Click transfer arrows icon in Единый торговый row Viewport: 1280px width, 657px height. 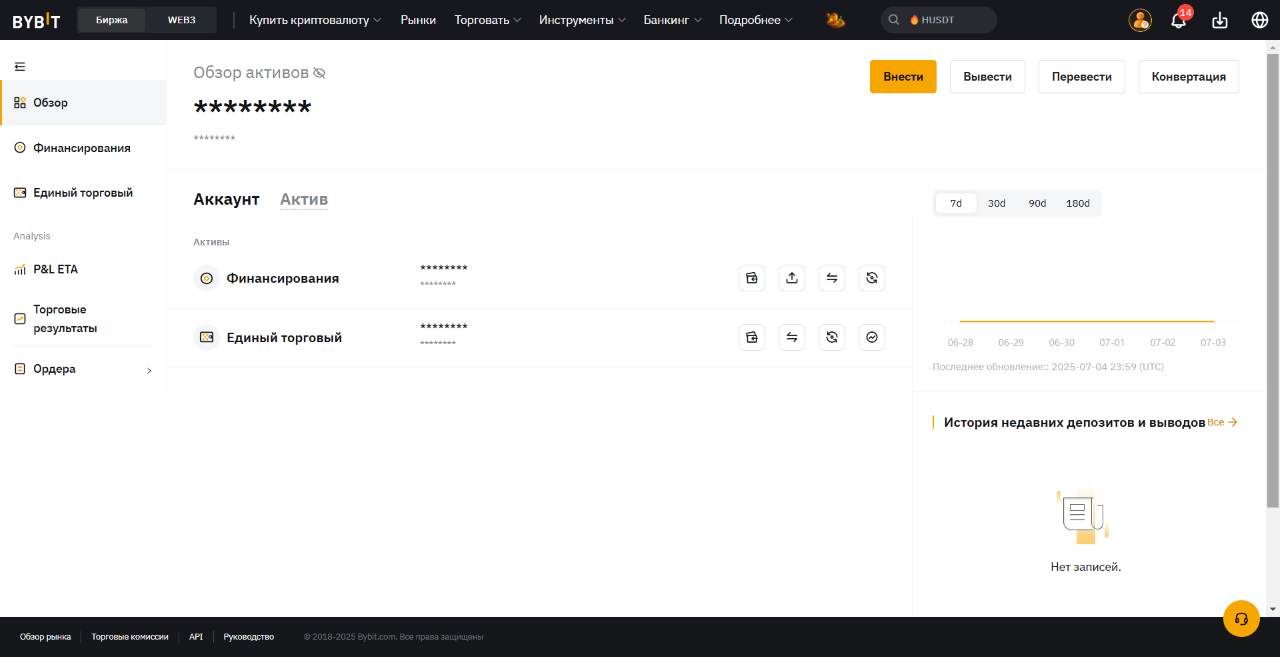point(792,338)
